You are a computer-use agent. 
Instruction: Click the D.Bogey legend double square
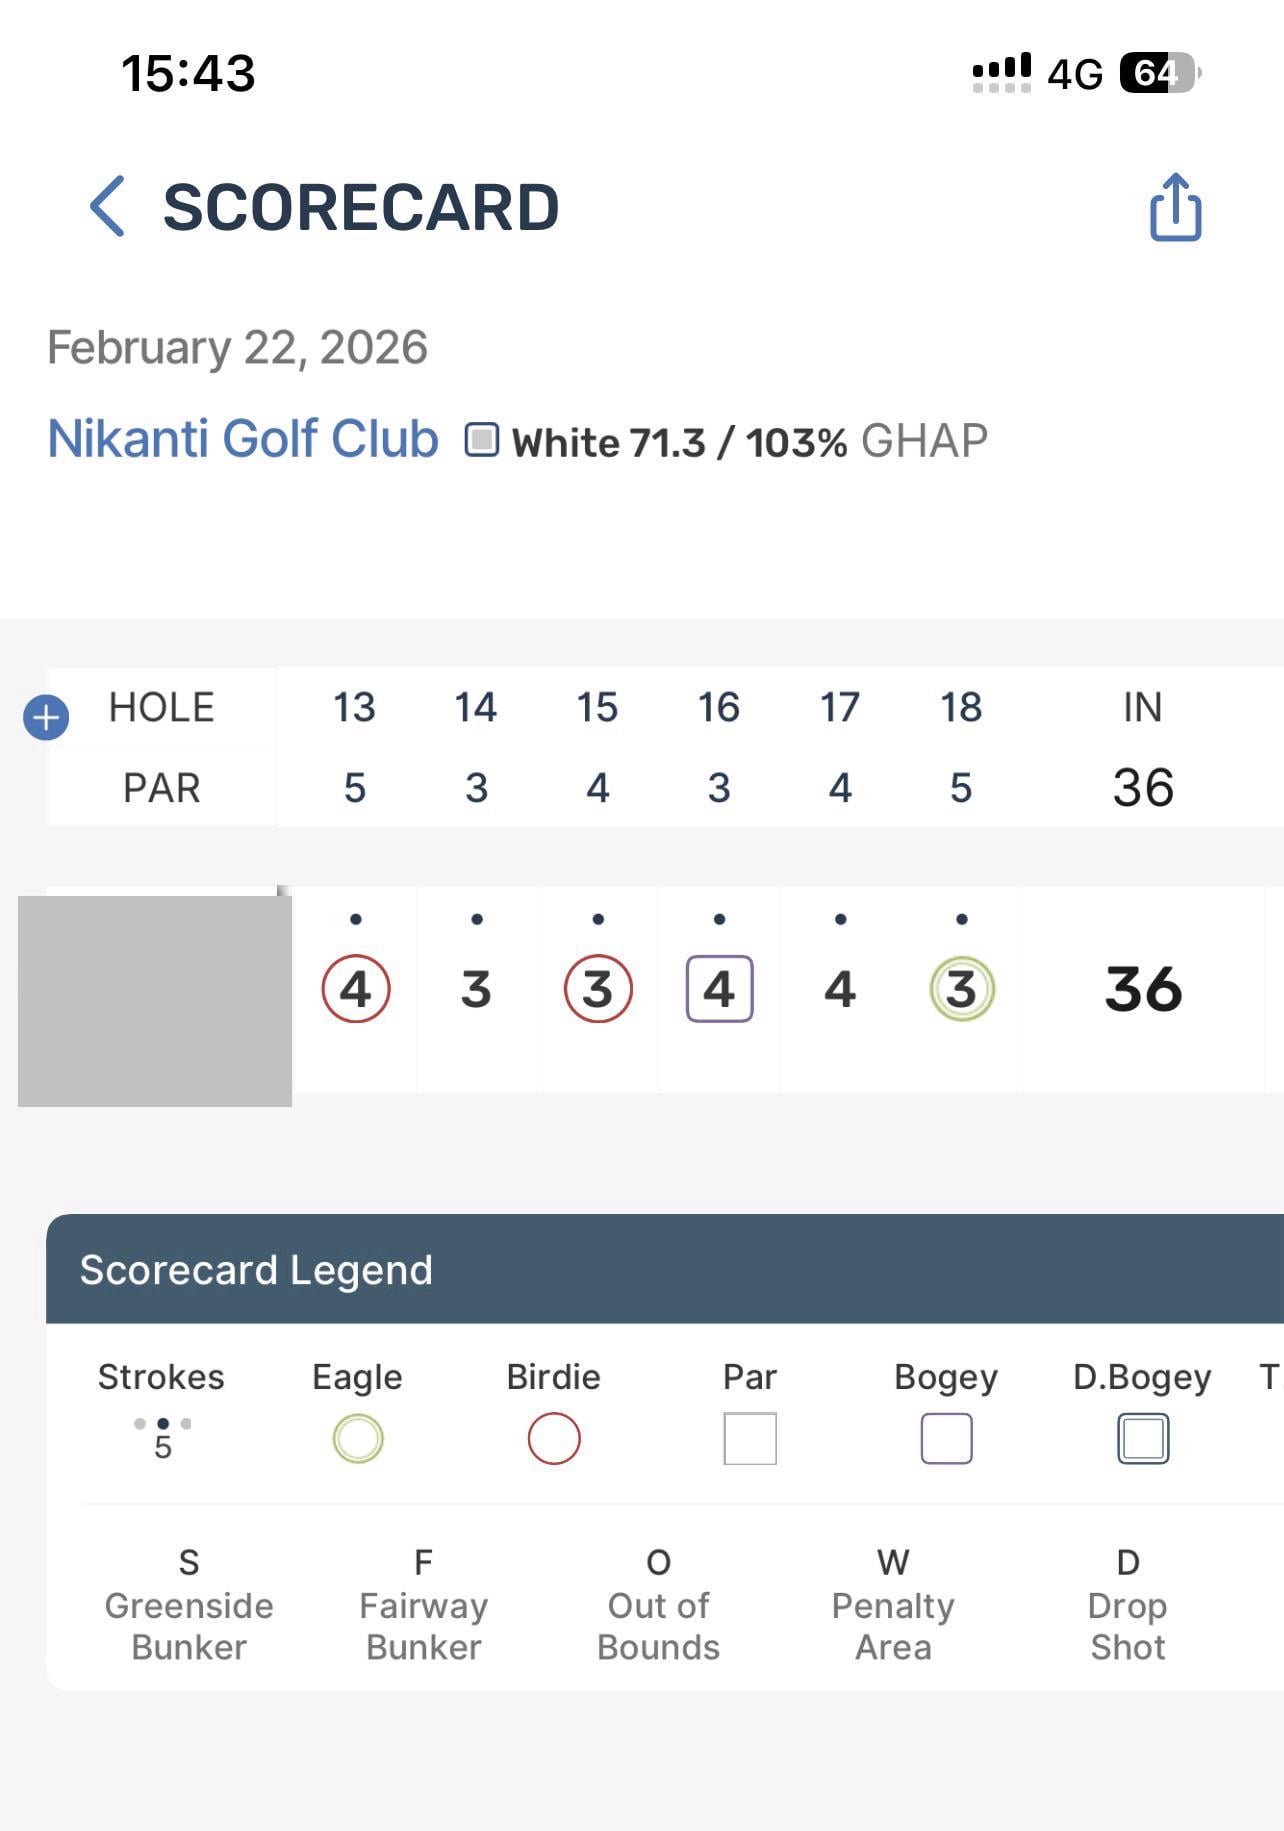point(1143,1438)
